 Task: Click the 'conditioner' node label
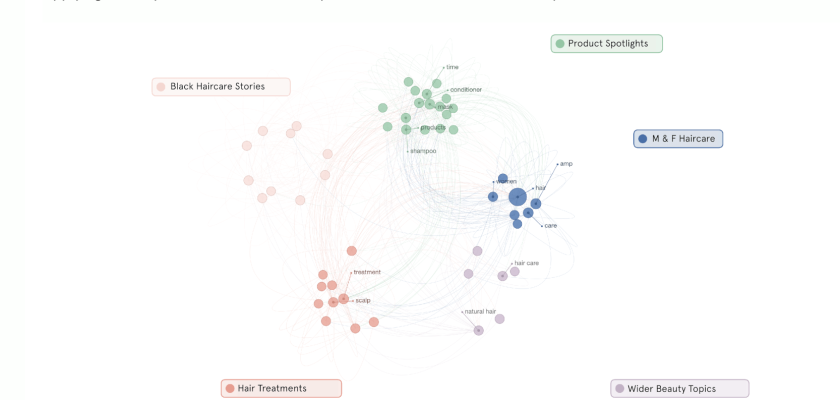(x=466, y=90)
